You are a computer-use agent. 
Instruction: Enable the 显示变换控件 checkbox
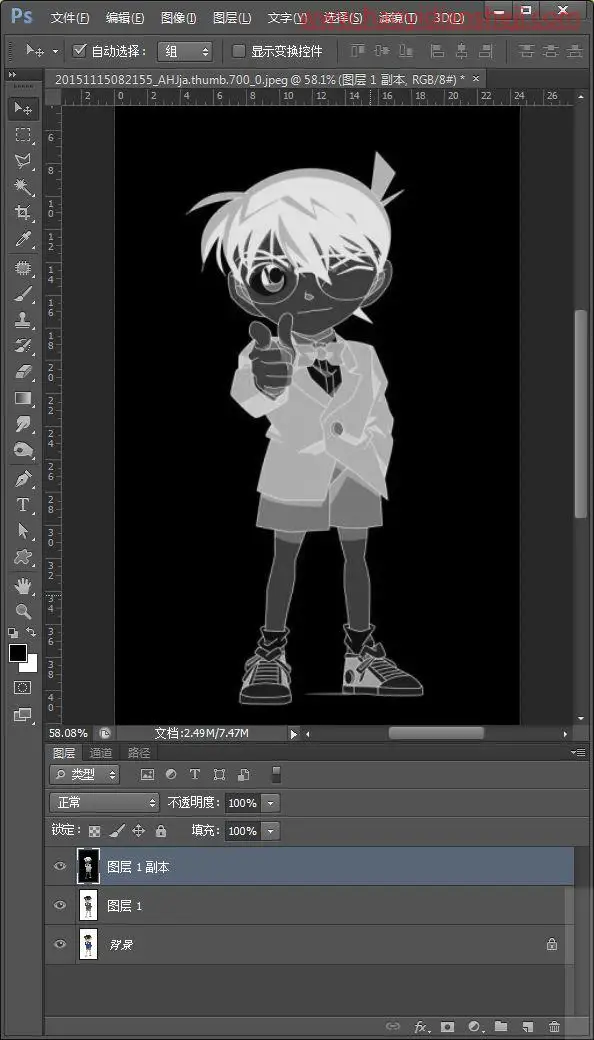click(238, 50)
